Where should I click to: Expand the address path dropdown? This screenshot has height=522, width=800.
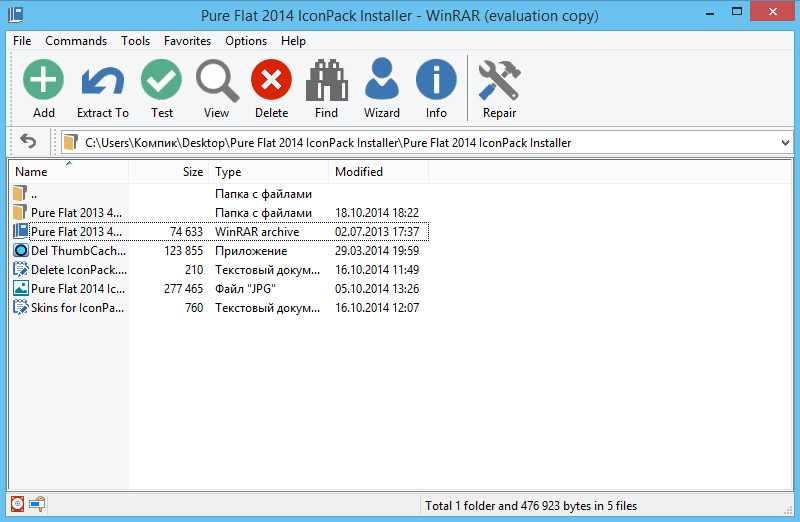(x=785, y=143)
